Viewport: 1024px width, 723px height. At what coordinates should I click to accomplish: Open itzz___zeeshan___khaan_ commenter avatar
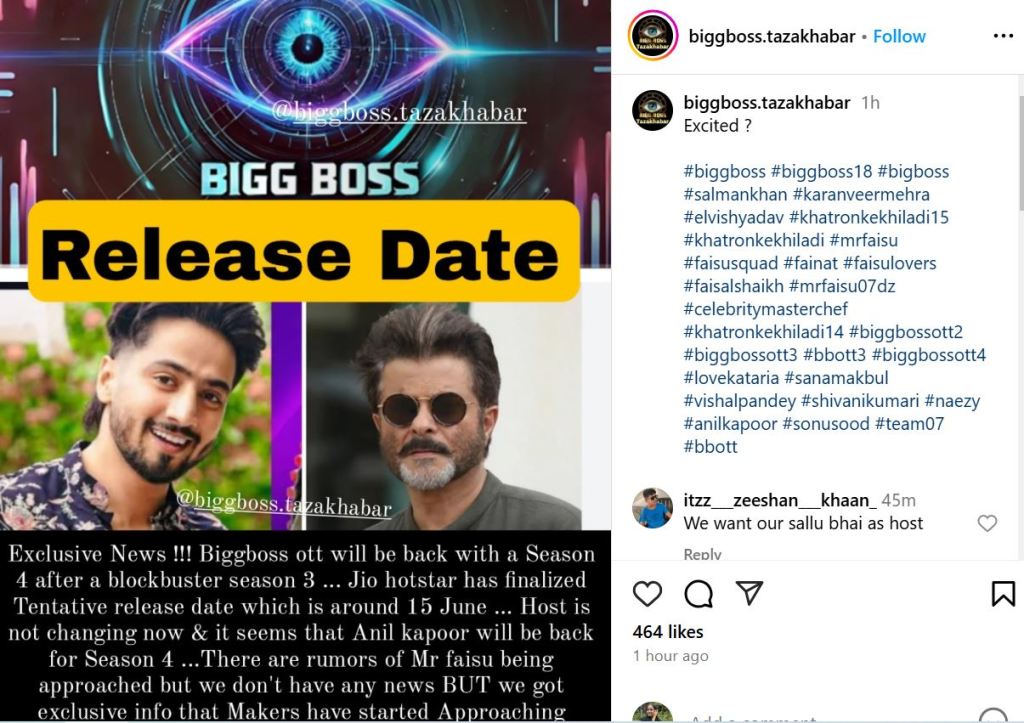click(x=652, y=507)
